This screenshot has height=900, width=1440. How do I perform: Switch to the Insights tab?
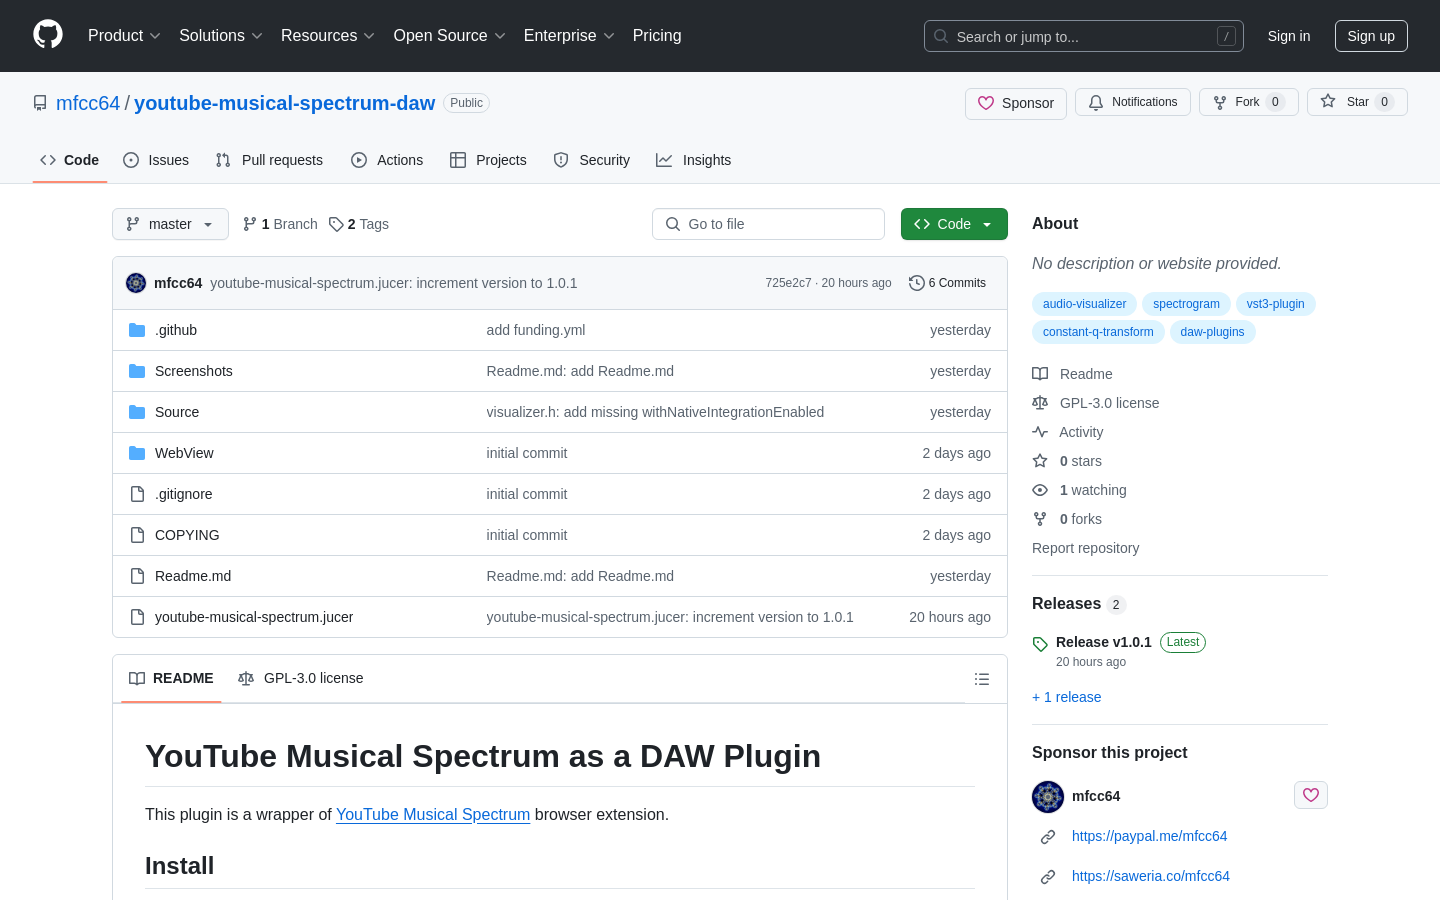click(694, 160)
